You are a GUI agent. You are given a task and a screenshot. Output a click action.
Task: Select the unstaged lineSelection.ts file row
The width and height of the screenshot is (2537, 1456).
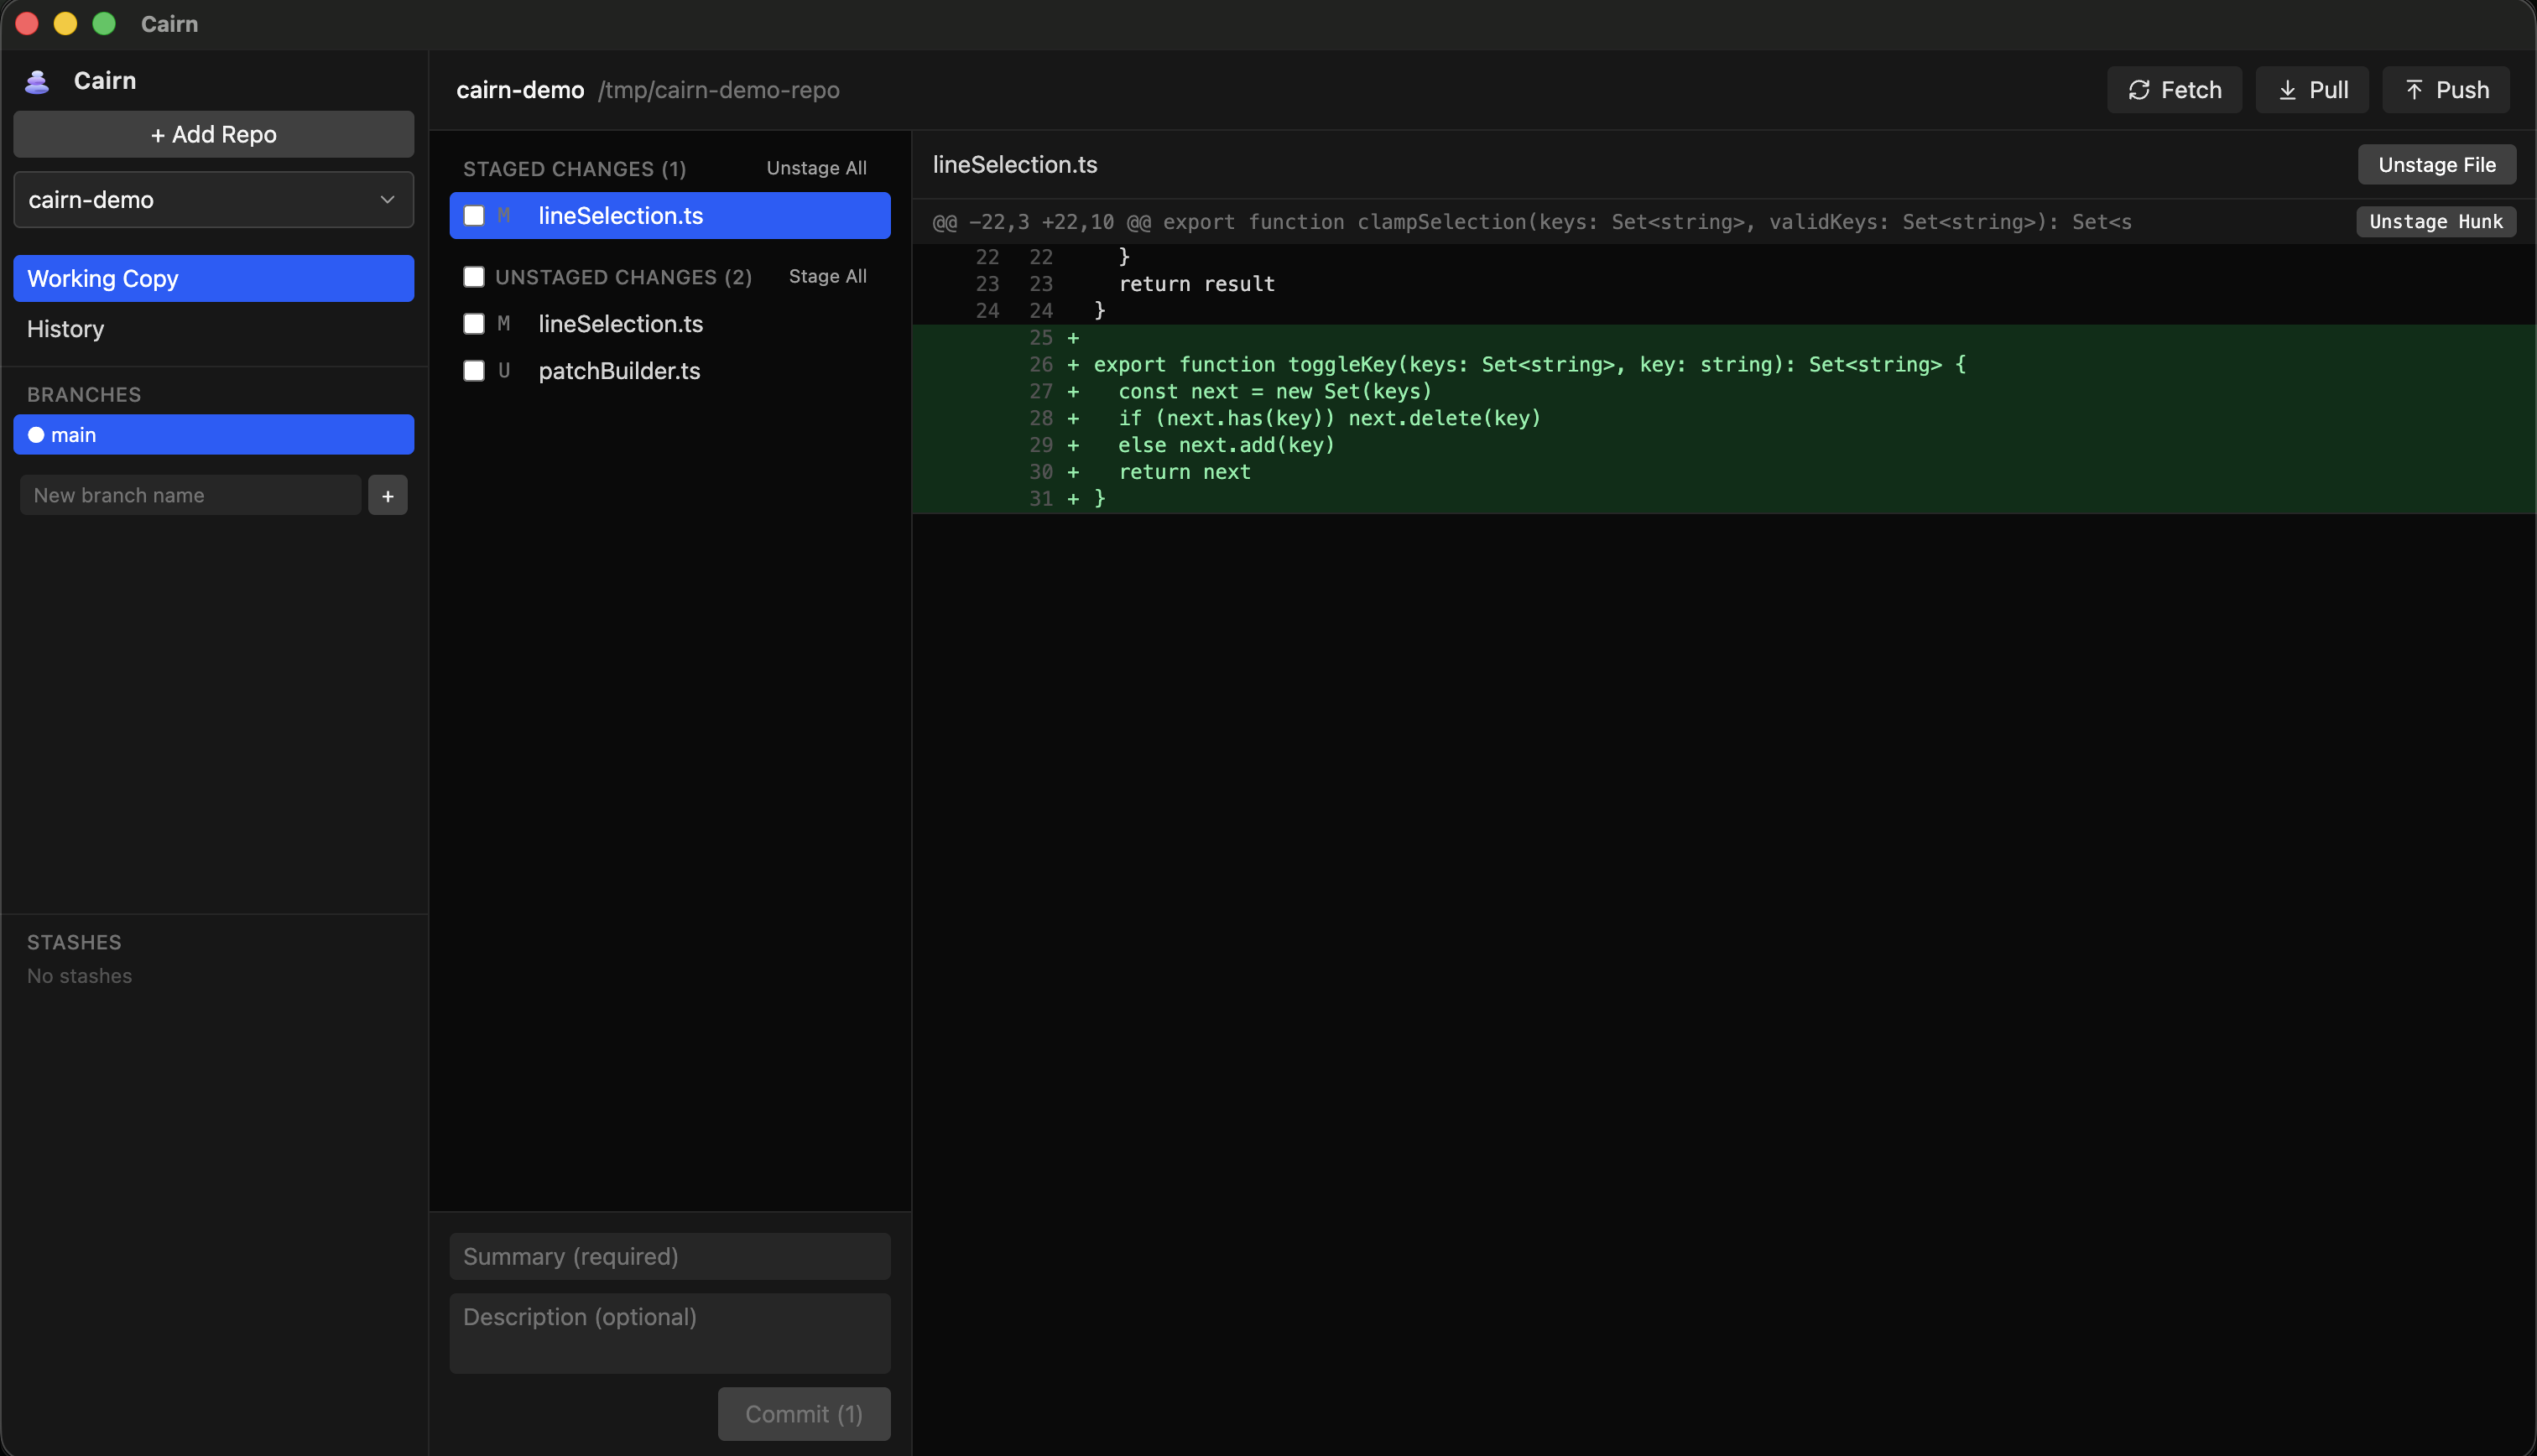669,324
